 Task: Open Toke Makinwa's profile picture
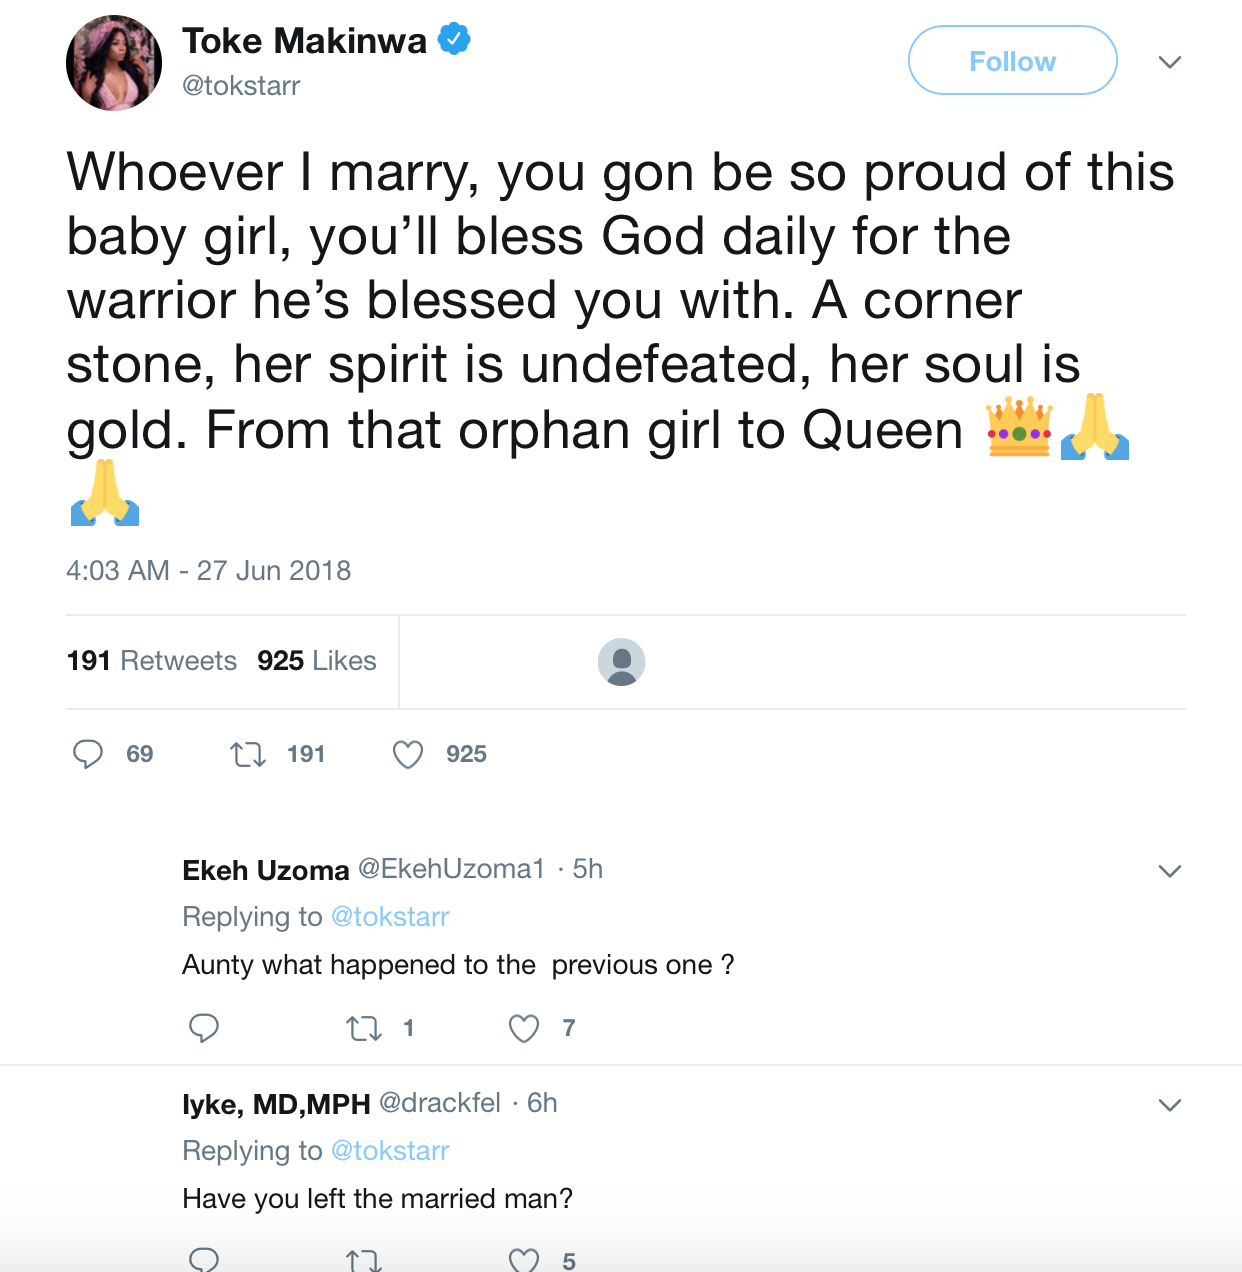point(114,63)
